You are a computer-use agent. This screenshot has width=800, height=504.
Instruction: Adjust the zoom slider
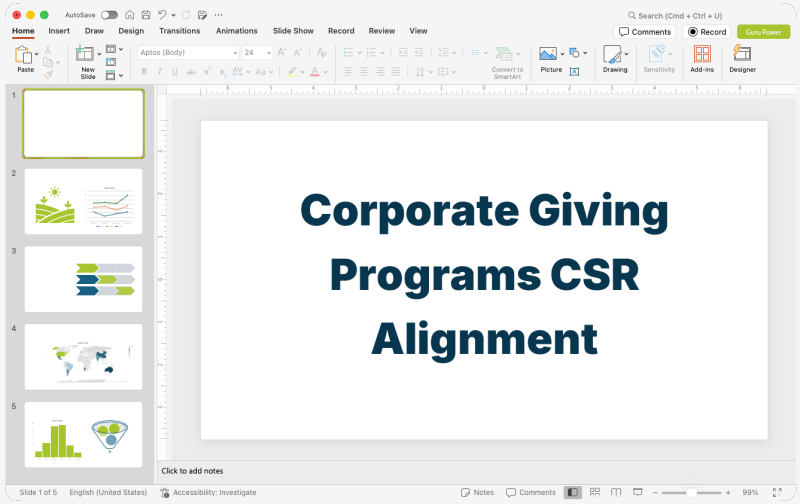pyautogui.click(x=691, y=492)
